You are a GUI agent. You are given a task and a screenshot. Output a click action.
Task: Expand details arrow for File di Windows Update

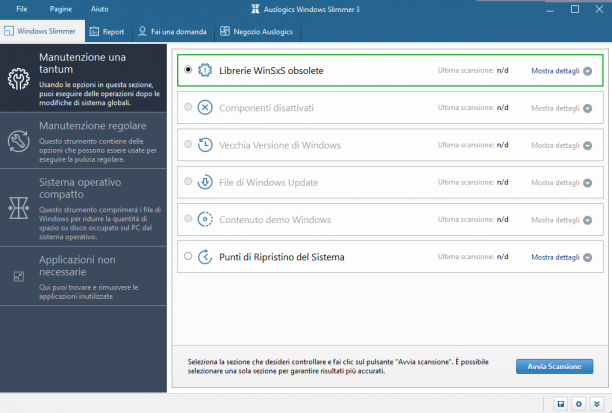point(587,183)
